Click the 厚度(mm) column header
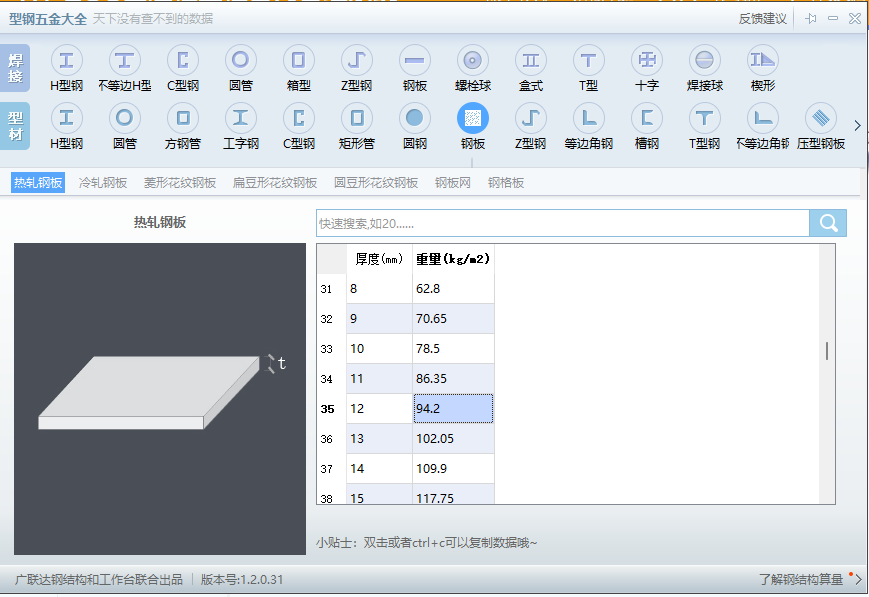Viewport: 869px width, 597px height. pos(379,259)
